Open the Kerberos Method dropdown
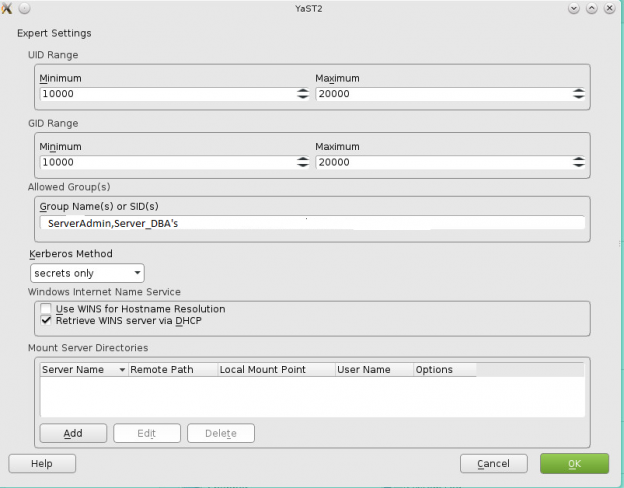This screenshot has height=488, width=624. [x=87, y=272]
